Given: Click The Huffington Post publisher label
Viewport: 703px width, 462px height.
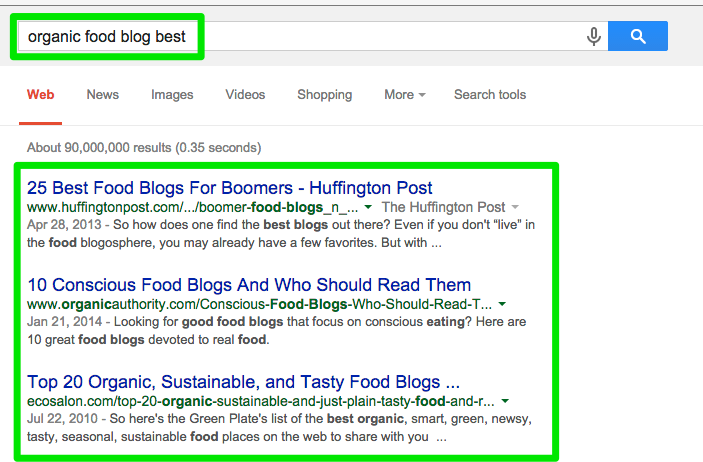Looking at the screenshot, I should [443, 207].
